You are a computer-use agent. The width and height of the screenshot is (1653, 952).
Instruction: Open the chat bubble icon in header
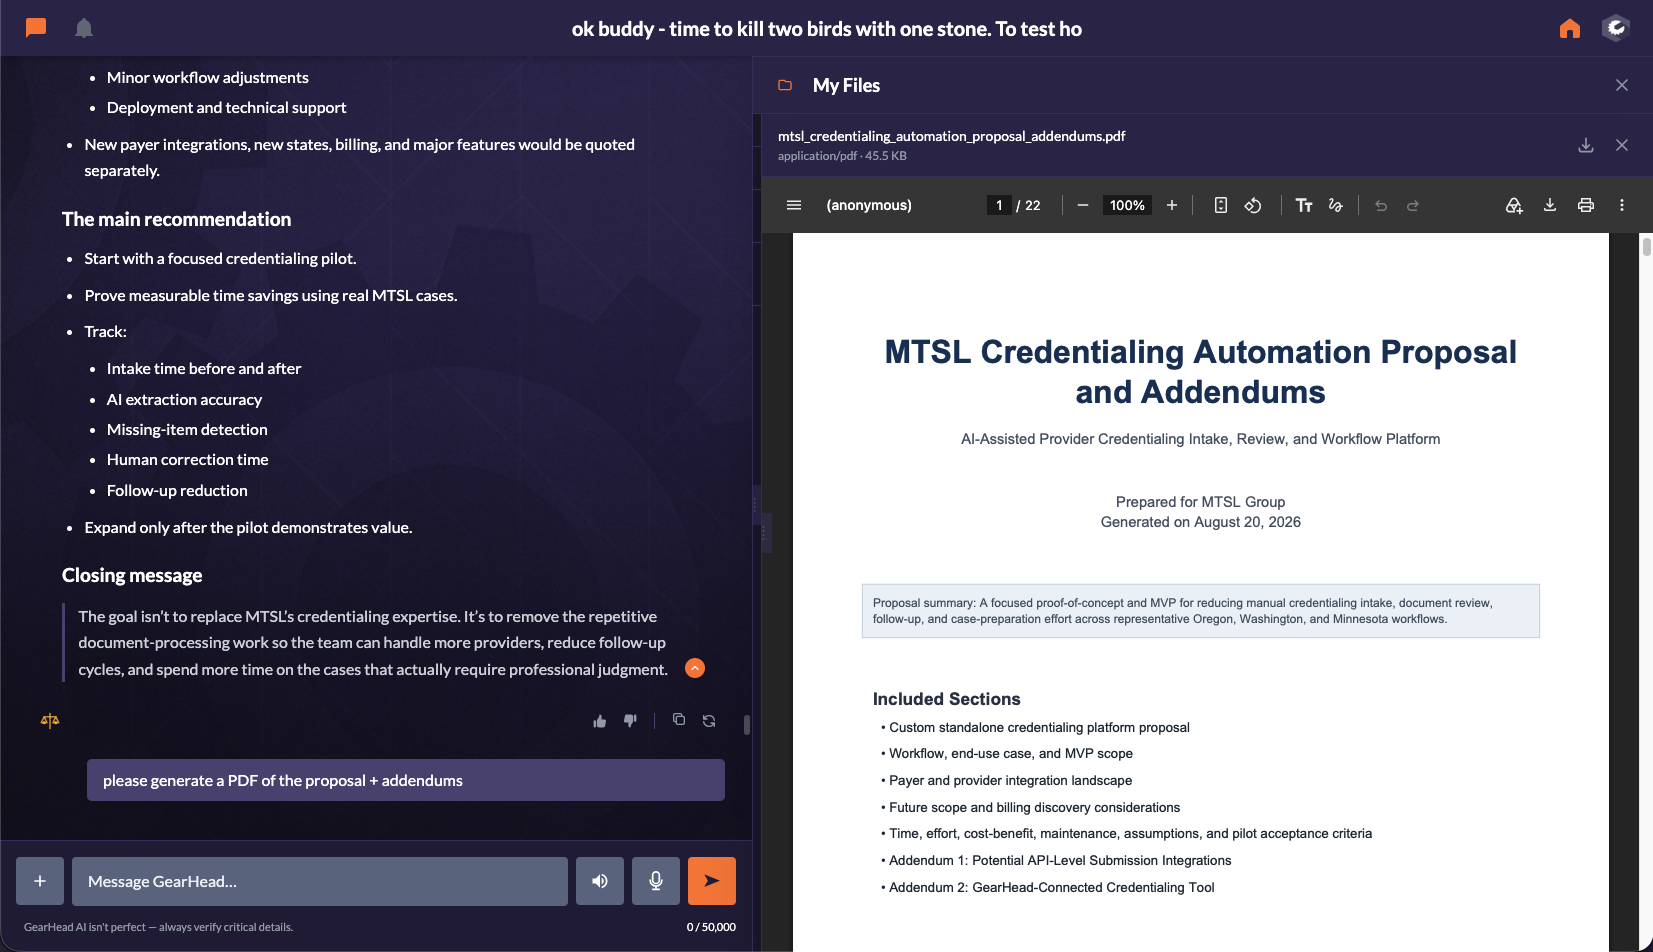click(x=36, y=28)
